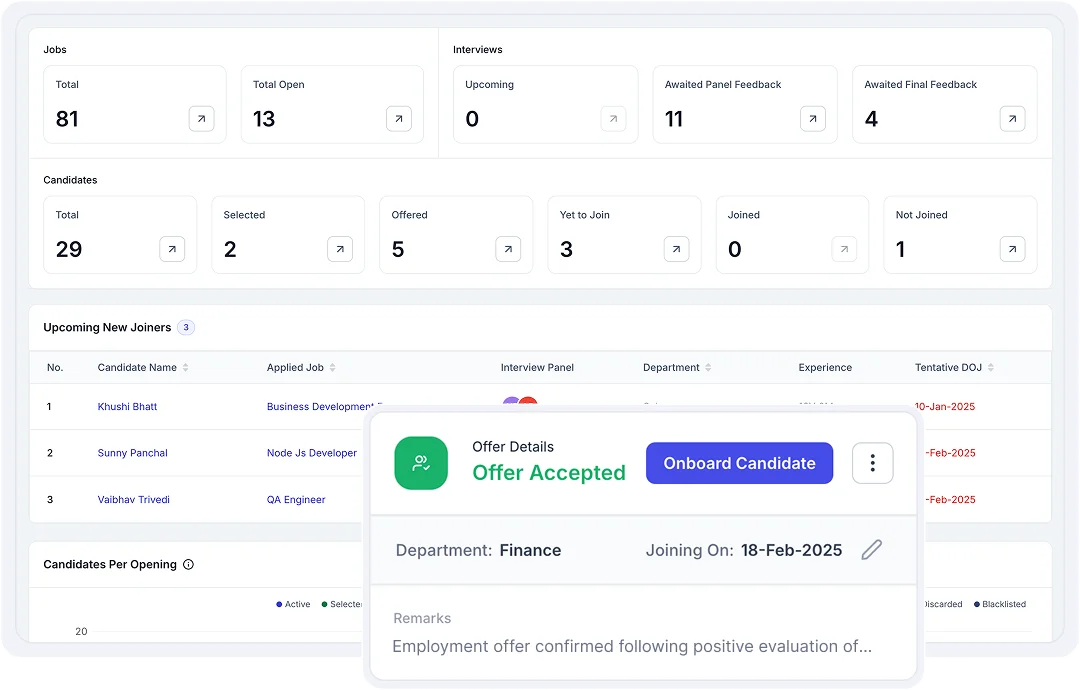1080x690 pixels.
Task: Sort by Candidate Name column
Action: click(185, 368)
